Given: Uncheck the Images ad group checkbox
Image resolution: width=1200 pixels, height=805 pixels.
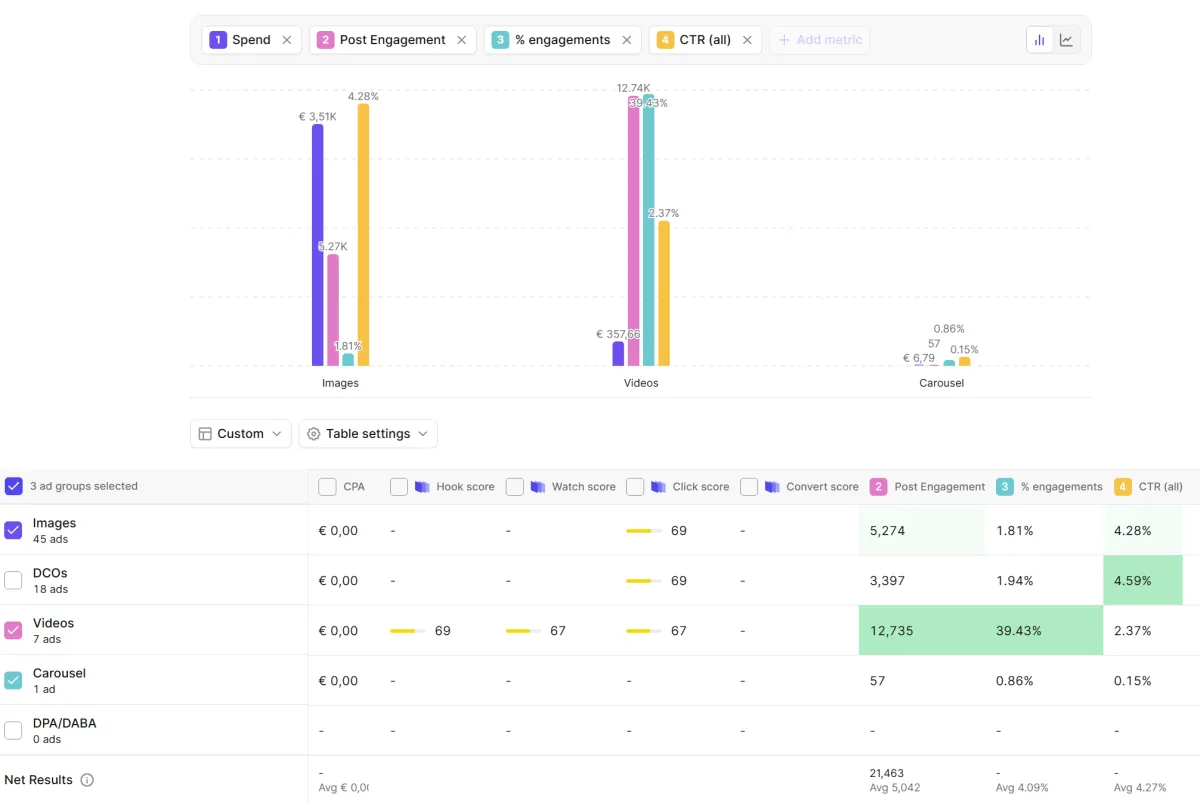Looking at the screenshot, I should 13,530.
